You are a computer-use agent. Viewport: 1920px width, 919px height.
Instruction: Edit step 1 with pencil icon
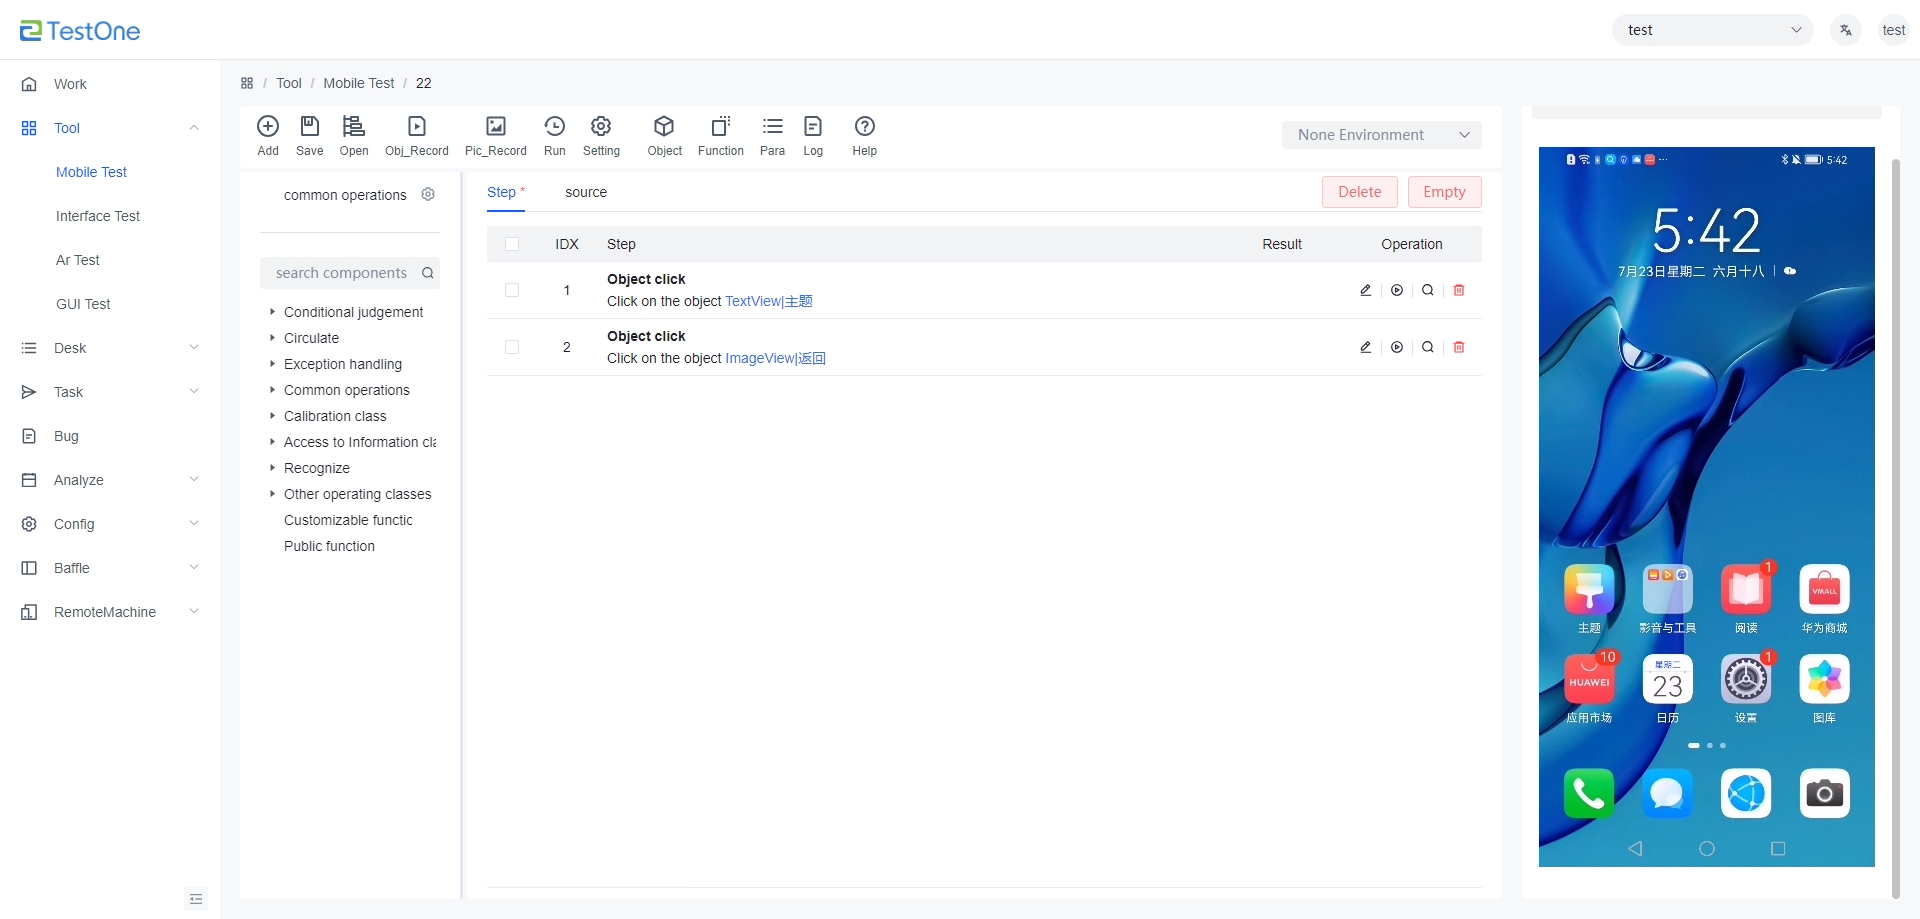(1366, 290)
